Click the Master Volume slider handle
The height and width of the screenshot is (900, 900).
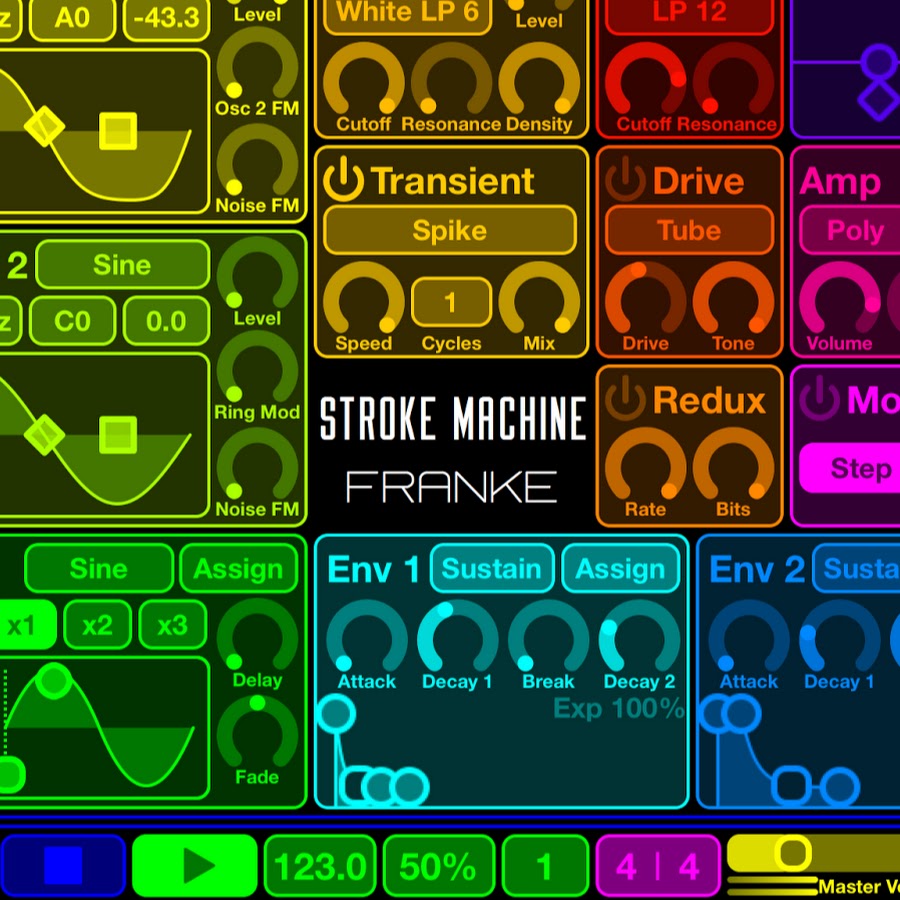(x=793, y=853)
